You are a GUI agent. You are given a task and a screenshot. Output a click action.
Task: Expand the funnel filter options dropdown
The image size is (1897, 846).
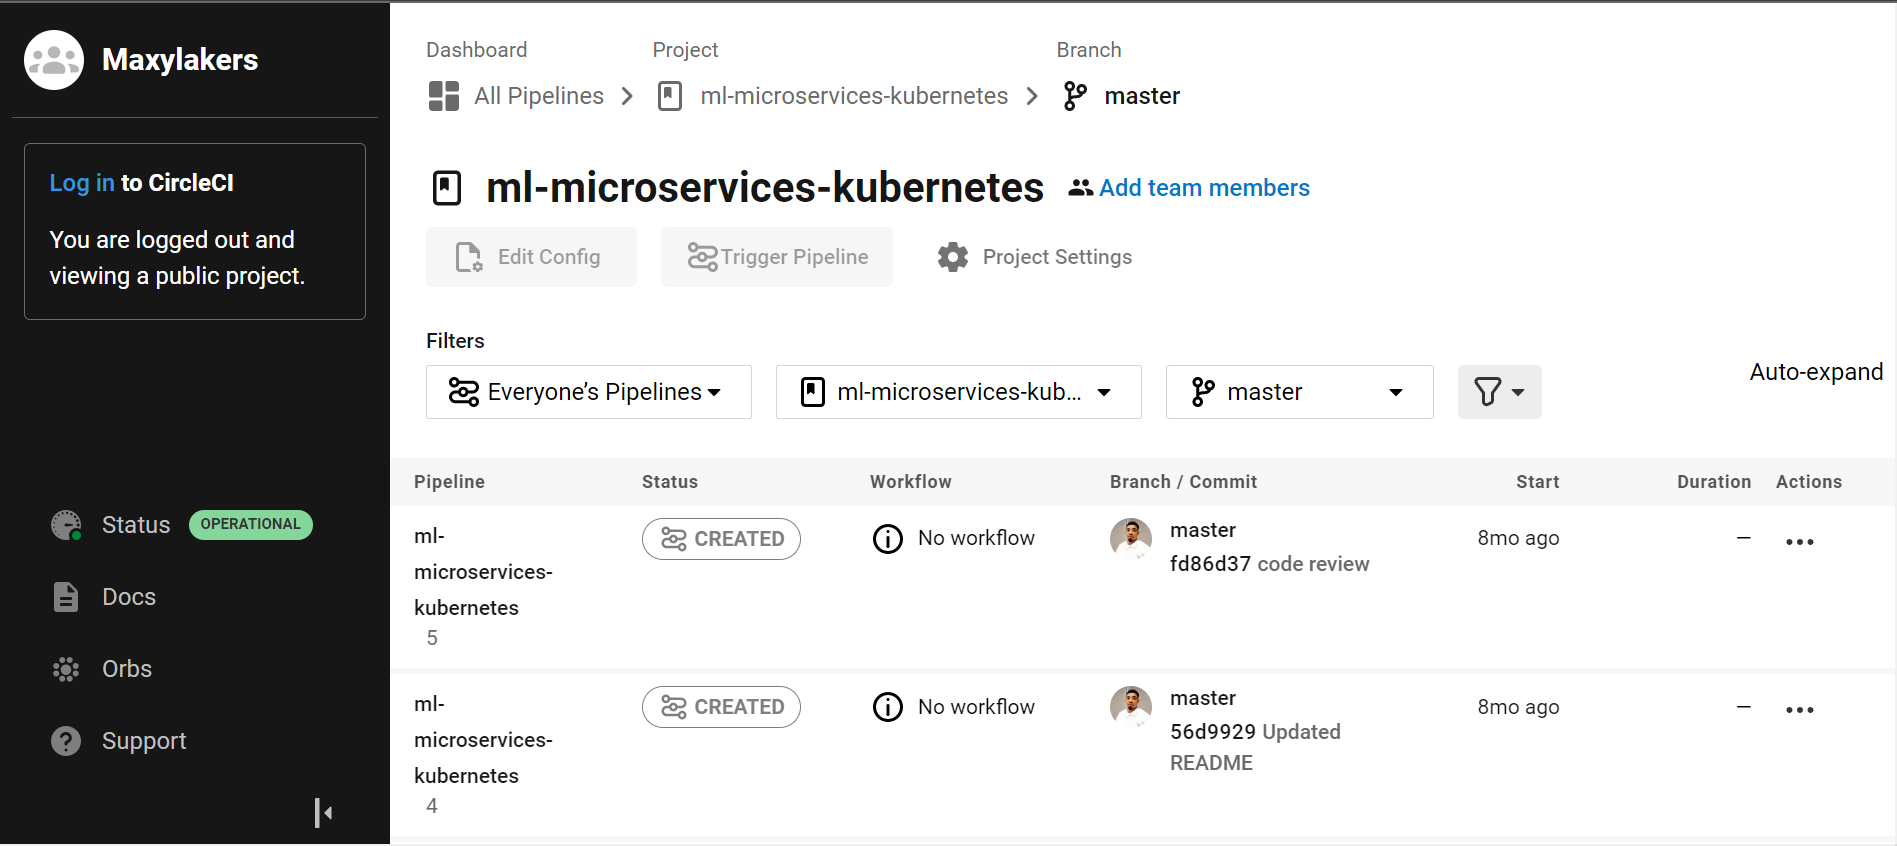(1498, 392)
